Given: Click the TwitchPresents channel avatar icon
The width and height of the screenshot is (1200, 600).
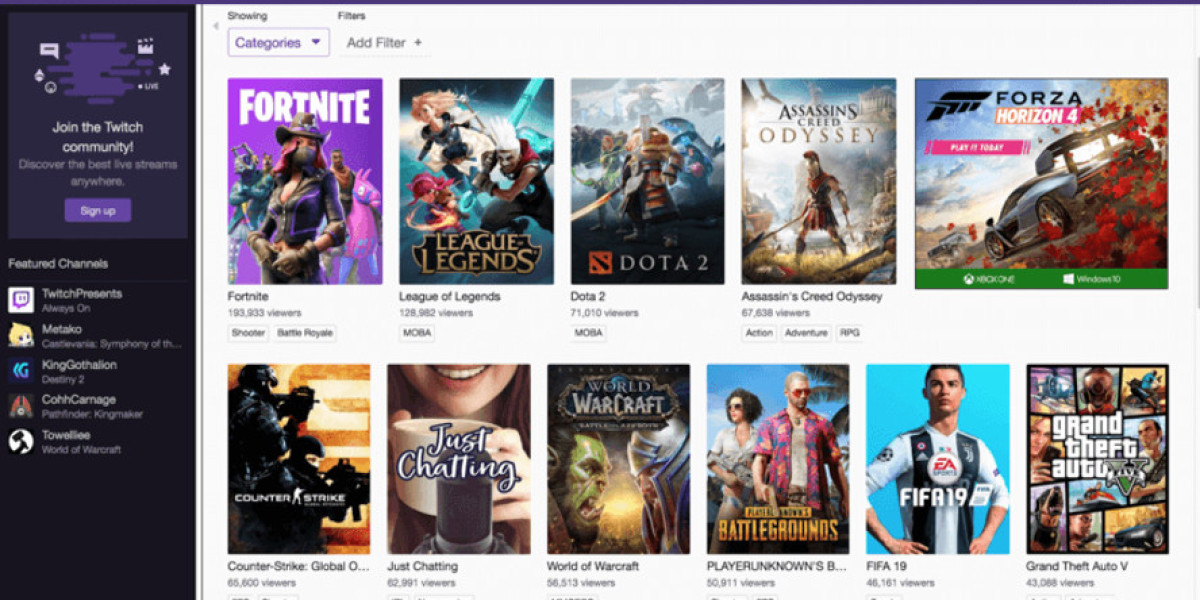Looking at the screenshot, I should [21, 300].
